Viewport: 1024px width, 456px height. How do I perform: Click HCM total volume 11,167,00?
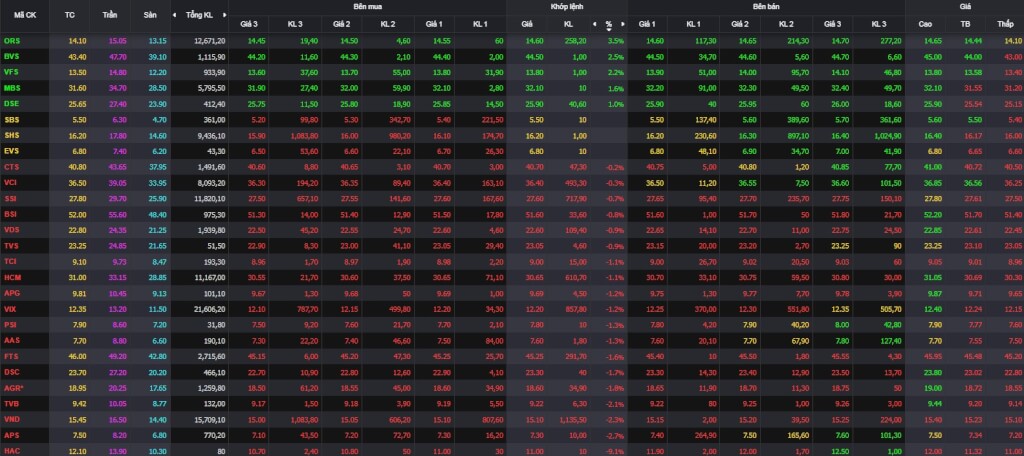point(210,277)
